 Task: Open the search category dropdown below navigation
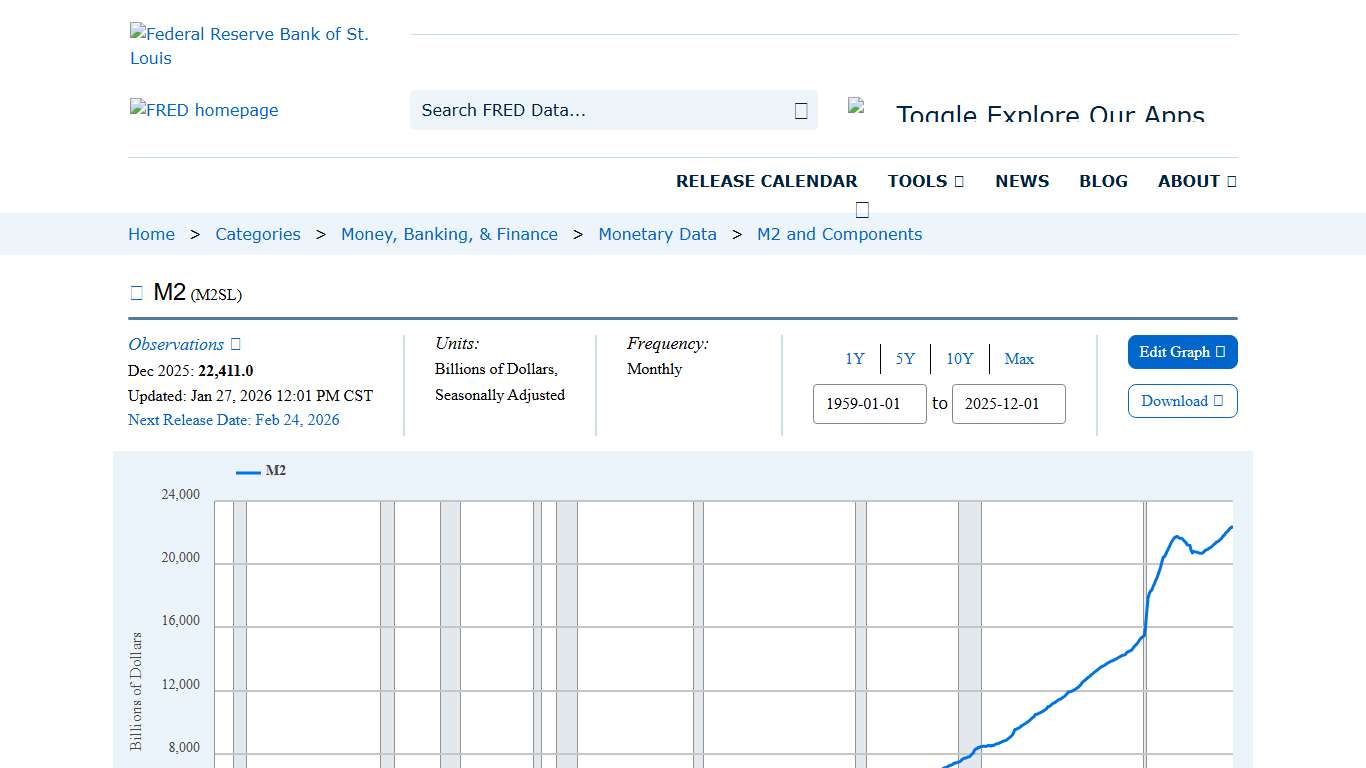pos(862,209)
